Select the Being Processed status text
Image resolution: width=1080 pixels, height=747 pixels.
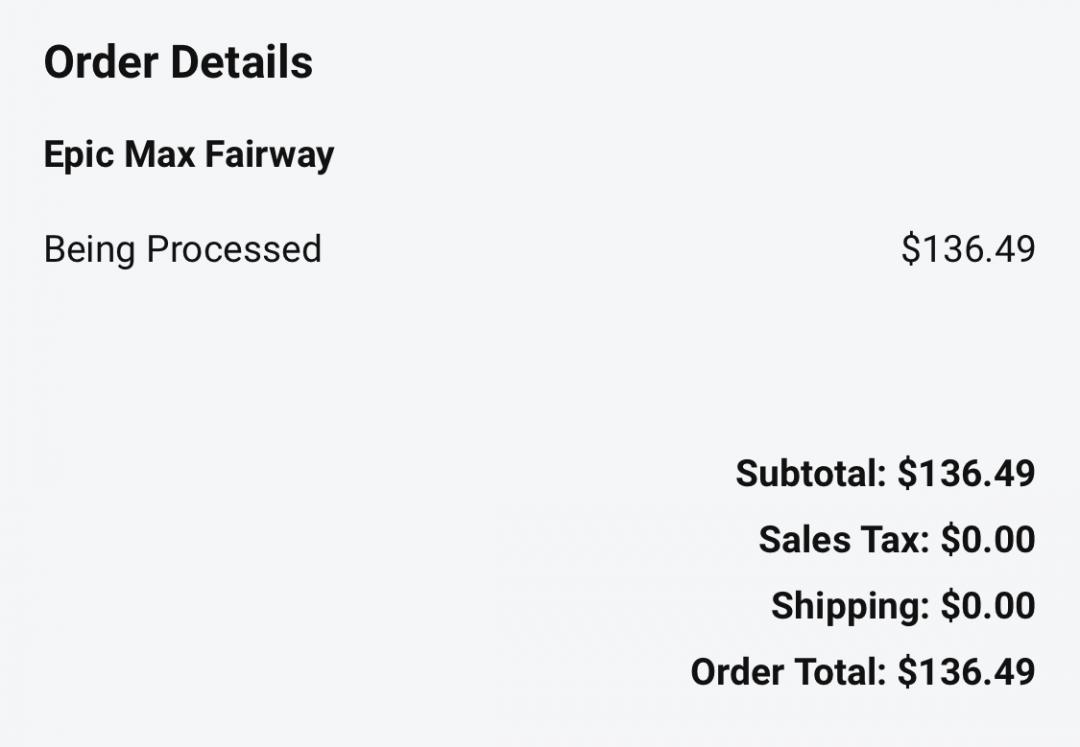coord(182,249)
